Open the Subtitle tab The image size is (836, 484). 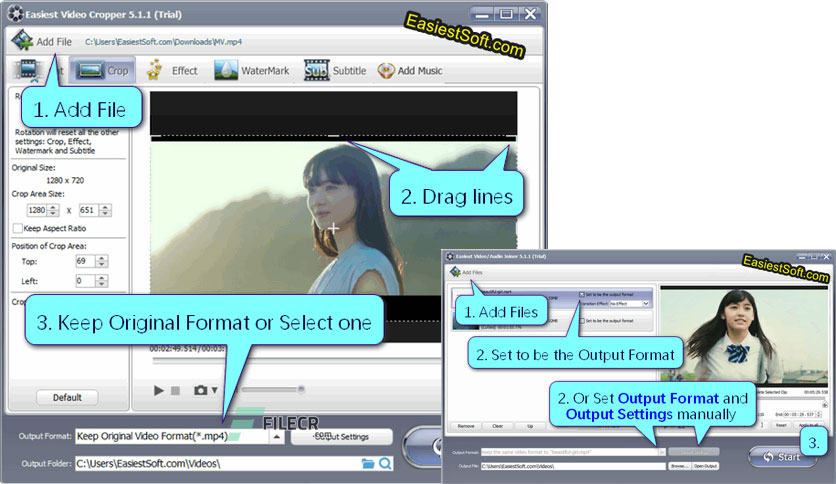(335, 70)
